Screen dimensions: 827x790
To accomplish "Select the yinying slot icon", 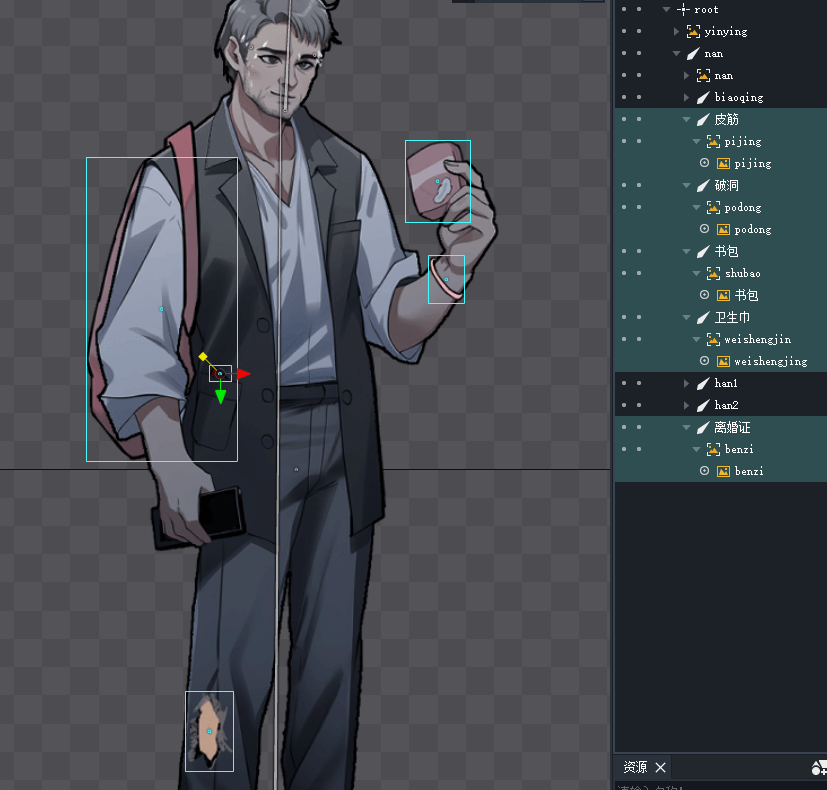I will click(x=693, y=31).
